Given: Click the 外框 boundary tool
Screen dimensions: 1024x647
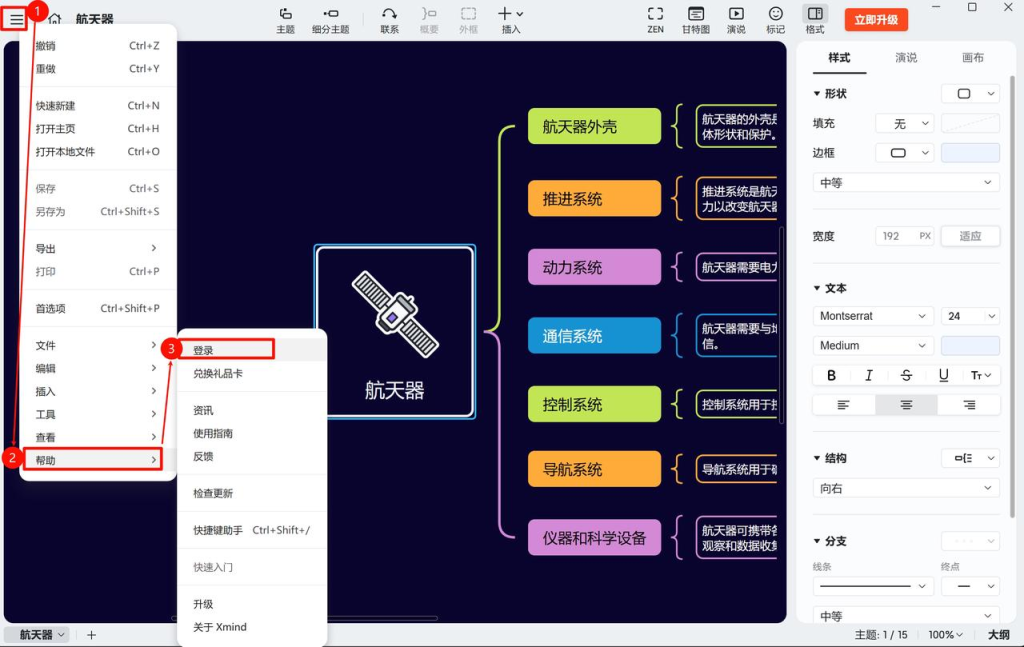Looking at the screenshot, I should click(x=468, y=20).
